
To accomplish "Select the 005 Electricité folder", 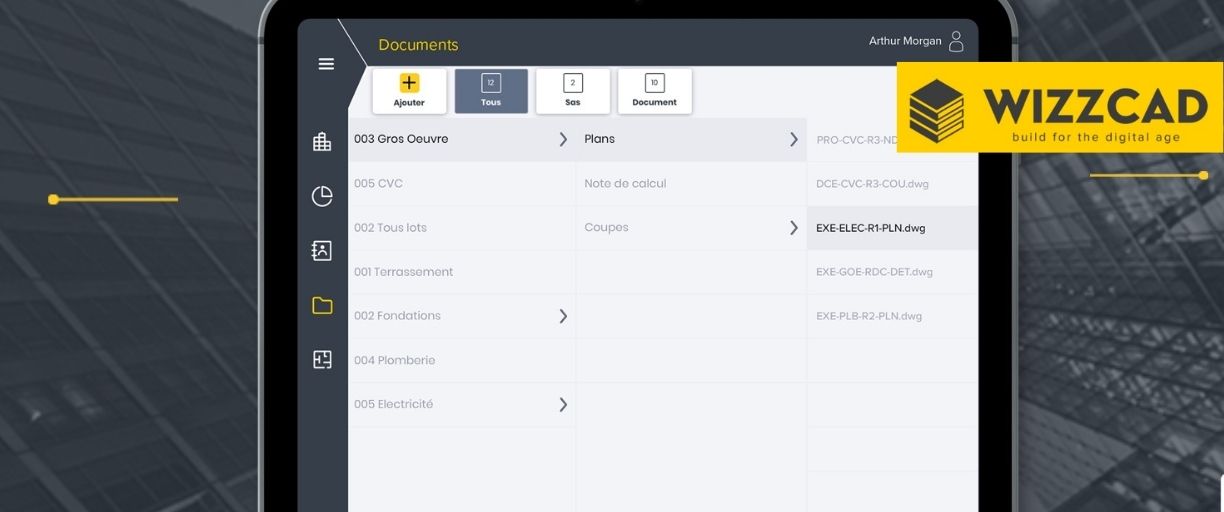I will [462, 405].
